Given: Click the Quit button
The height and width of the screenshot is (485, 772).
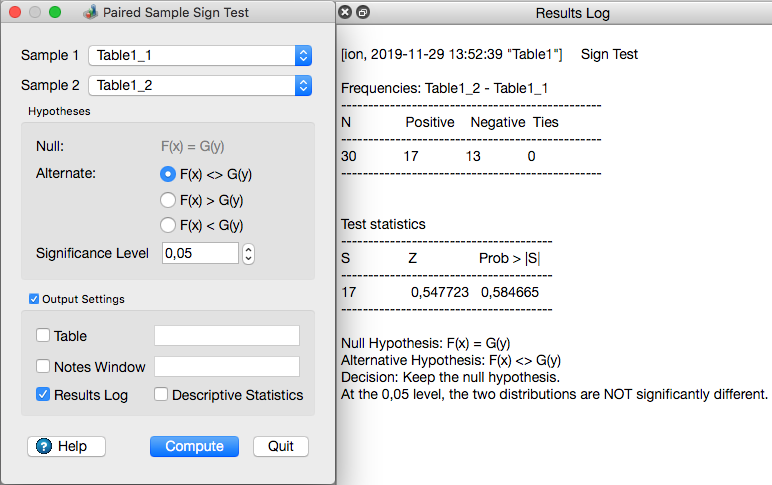Looking at the screenshot, I should [281, 446].
